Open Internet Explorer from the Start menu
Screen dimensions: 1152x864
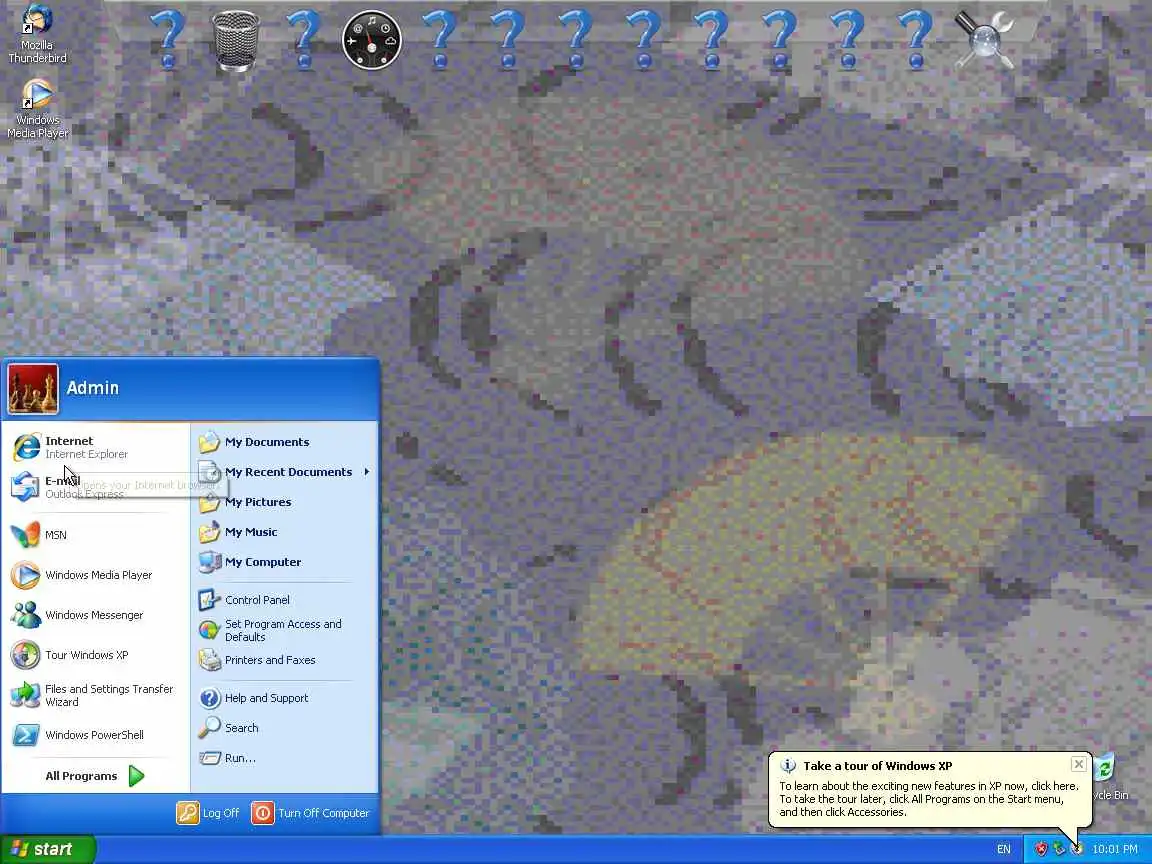point(96,447)
